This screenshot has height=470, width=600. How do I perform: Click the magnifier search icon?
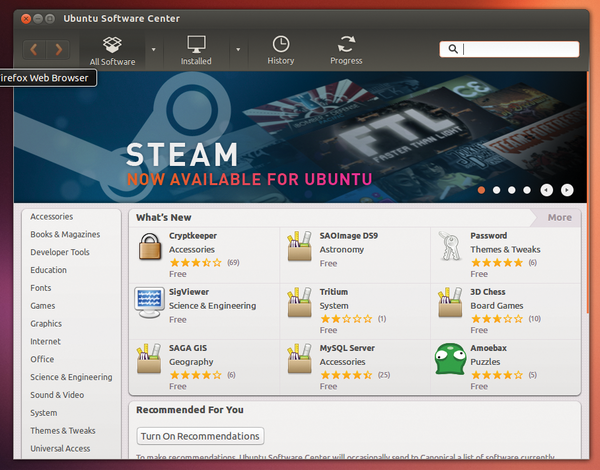(453, 49)
